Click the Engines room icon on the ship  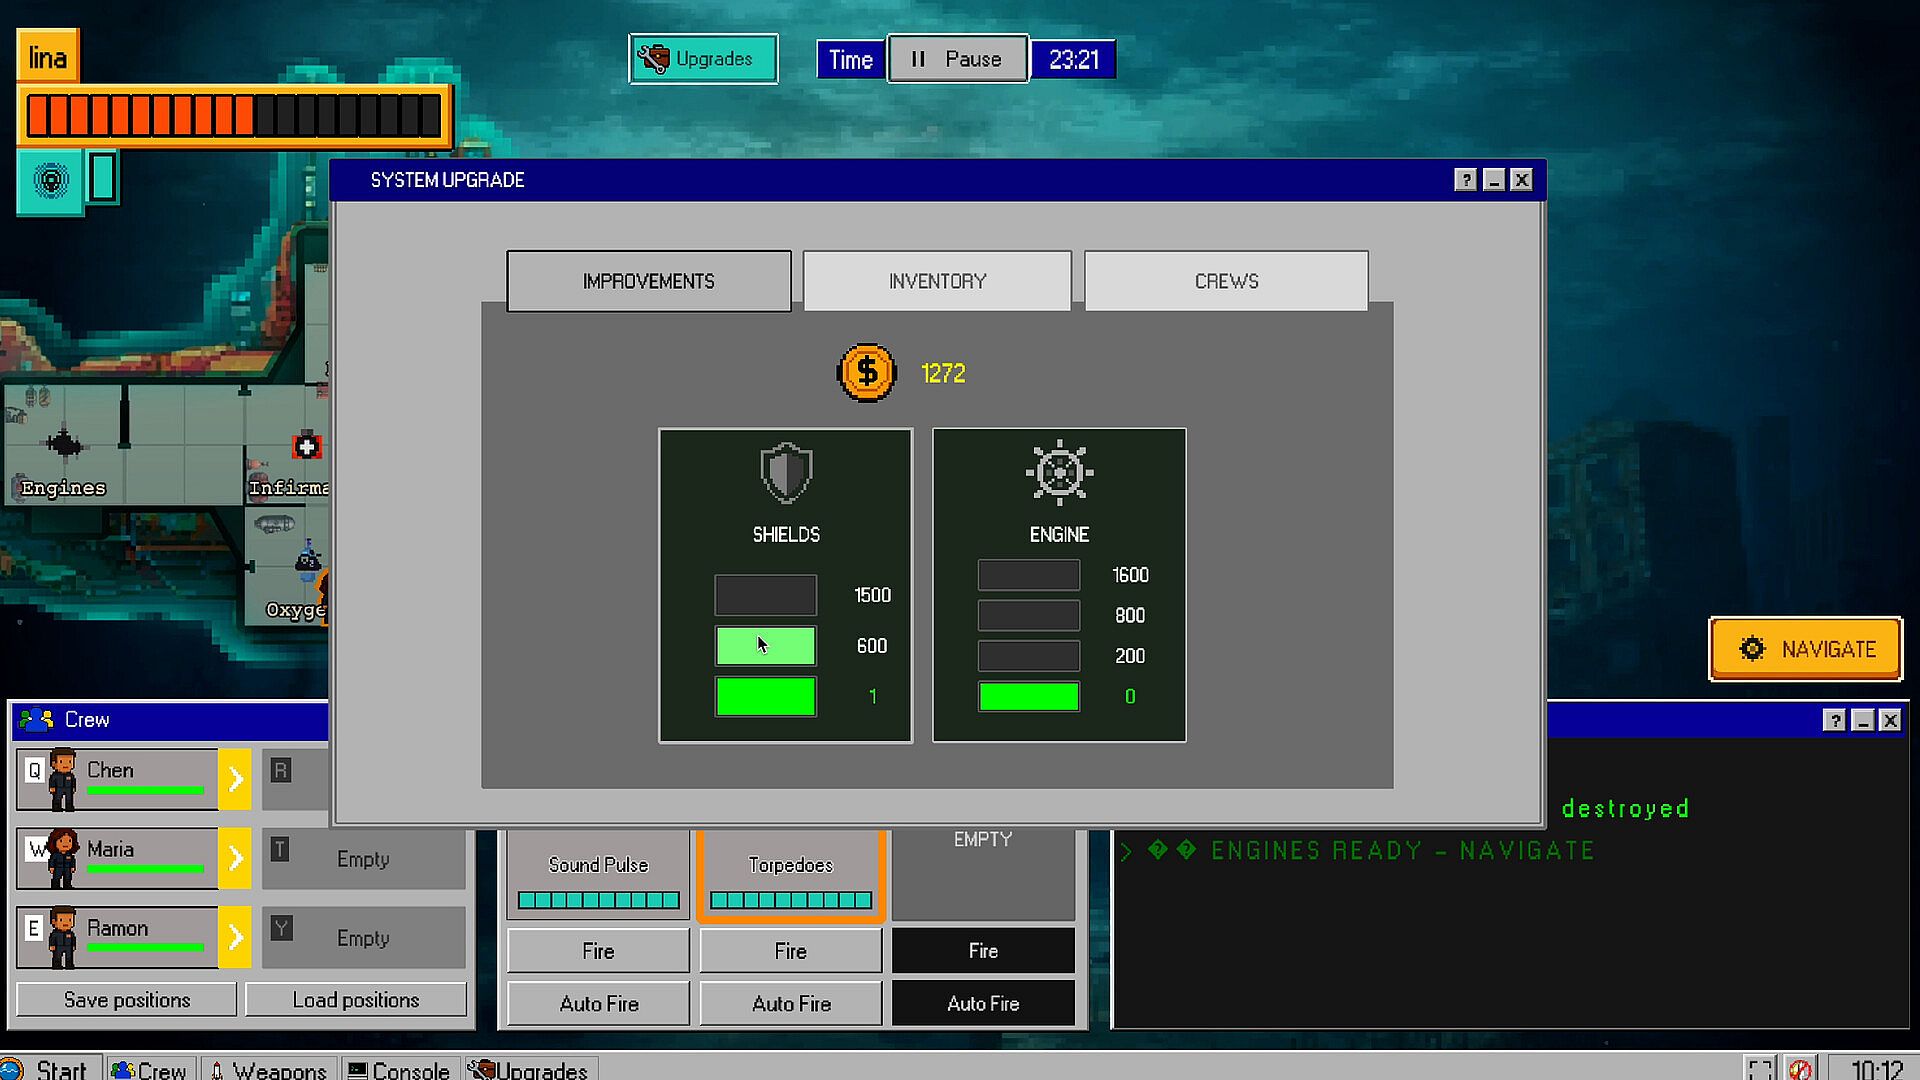pos(65,443)
